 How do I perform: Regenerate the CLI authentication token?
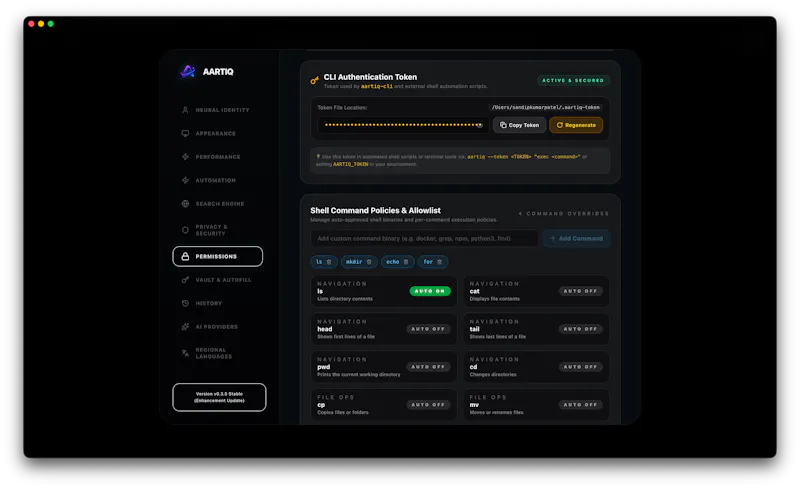pyautogui.click(x=576, y=125)
